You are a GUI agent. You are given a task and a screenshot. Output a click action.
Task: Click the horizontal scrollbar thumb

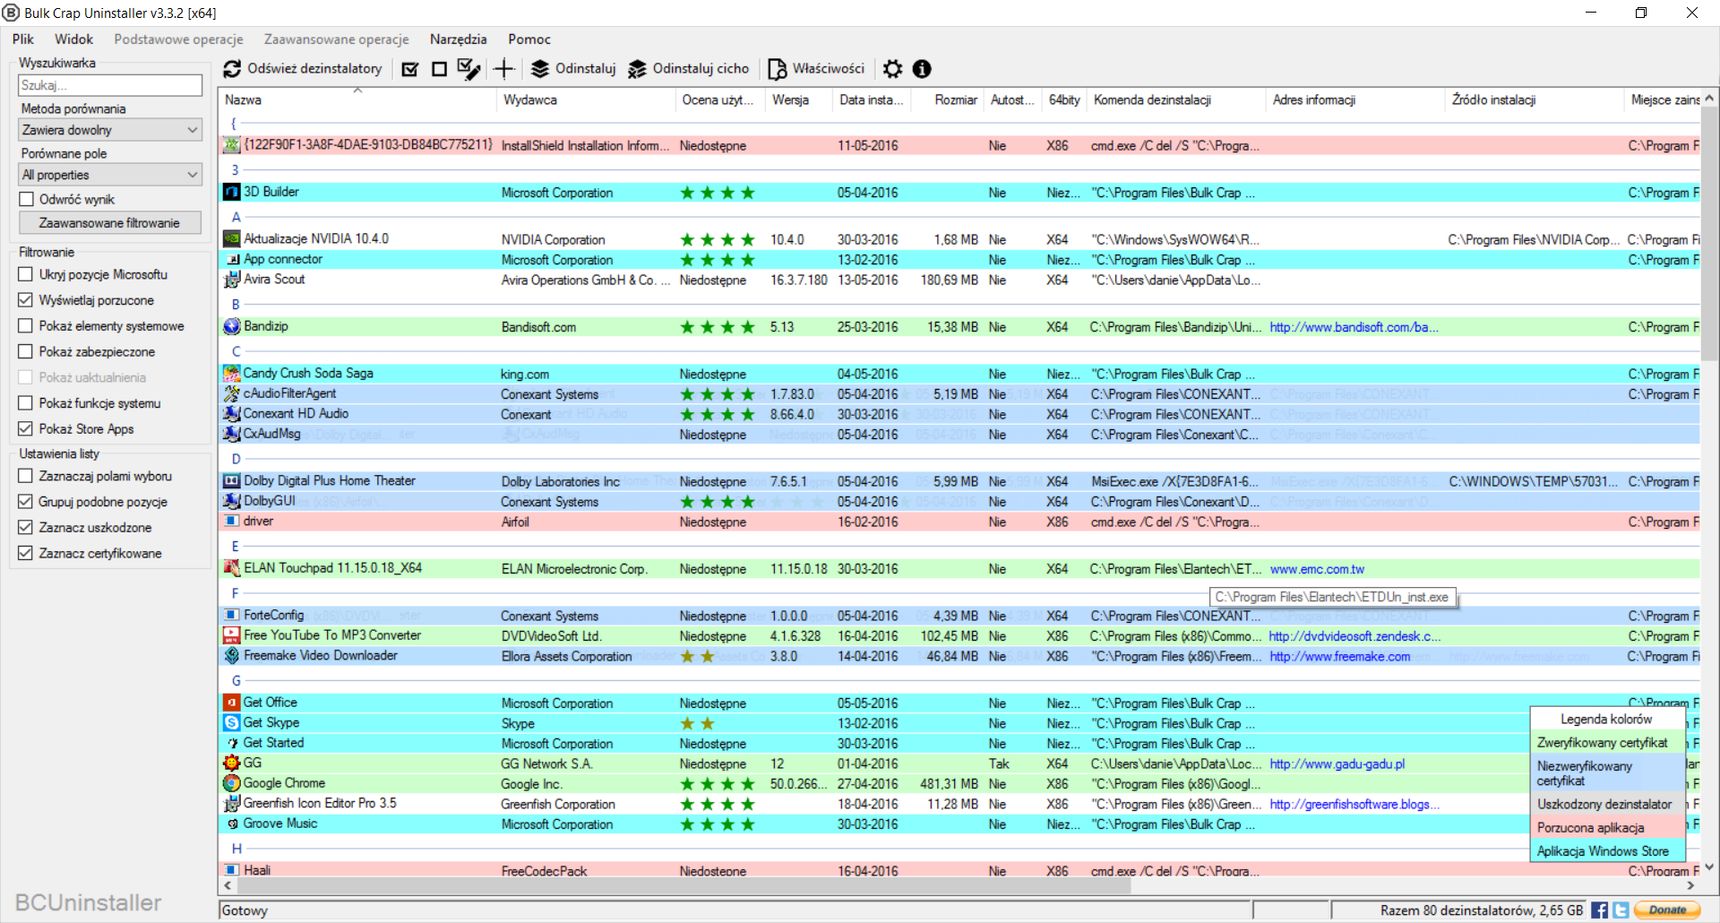click(683, 886)
